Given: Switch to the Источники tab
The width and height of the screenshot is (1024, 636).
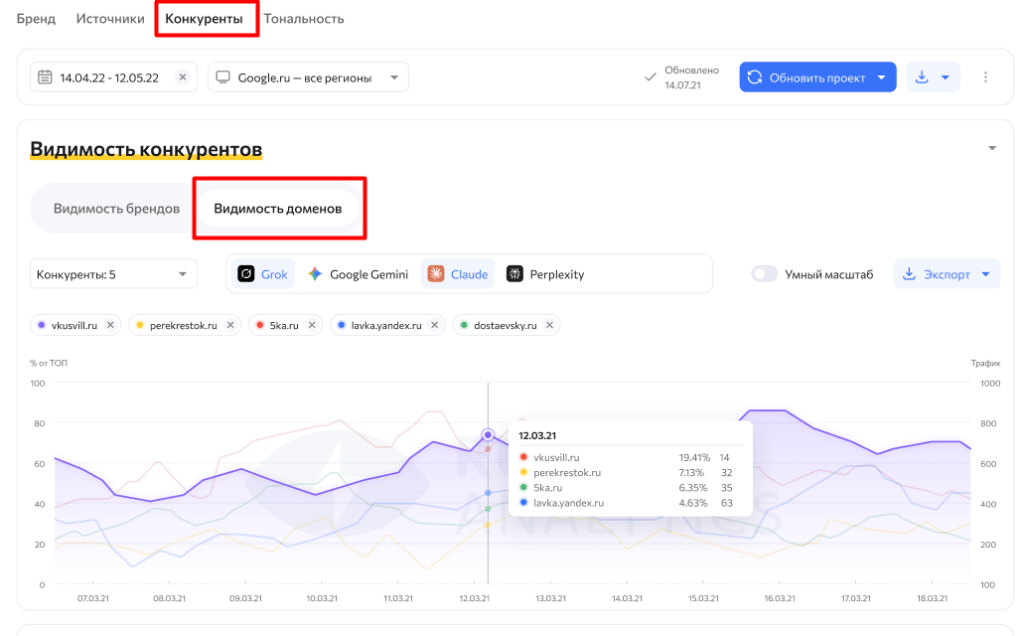Looking at the screenshot, I should click(x=107, y=19).
